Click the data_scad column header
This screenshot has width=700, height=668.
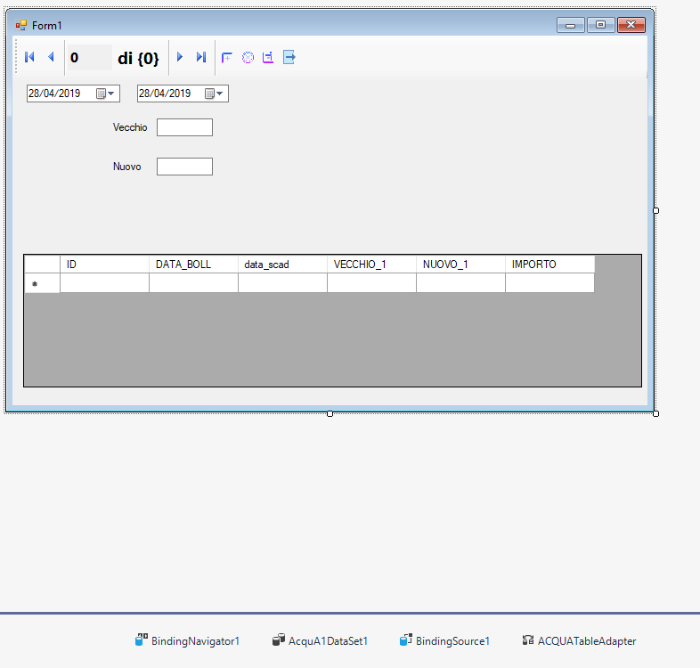(x=283, y=264)
